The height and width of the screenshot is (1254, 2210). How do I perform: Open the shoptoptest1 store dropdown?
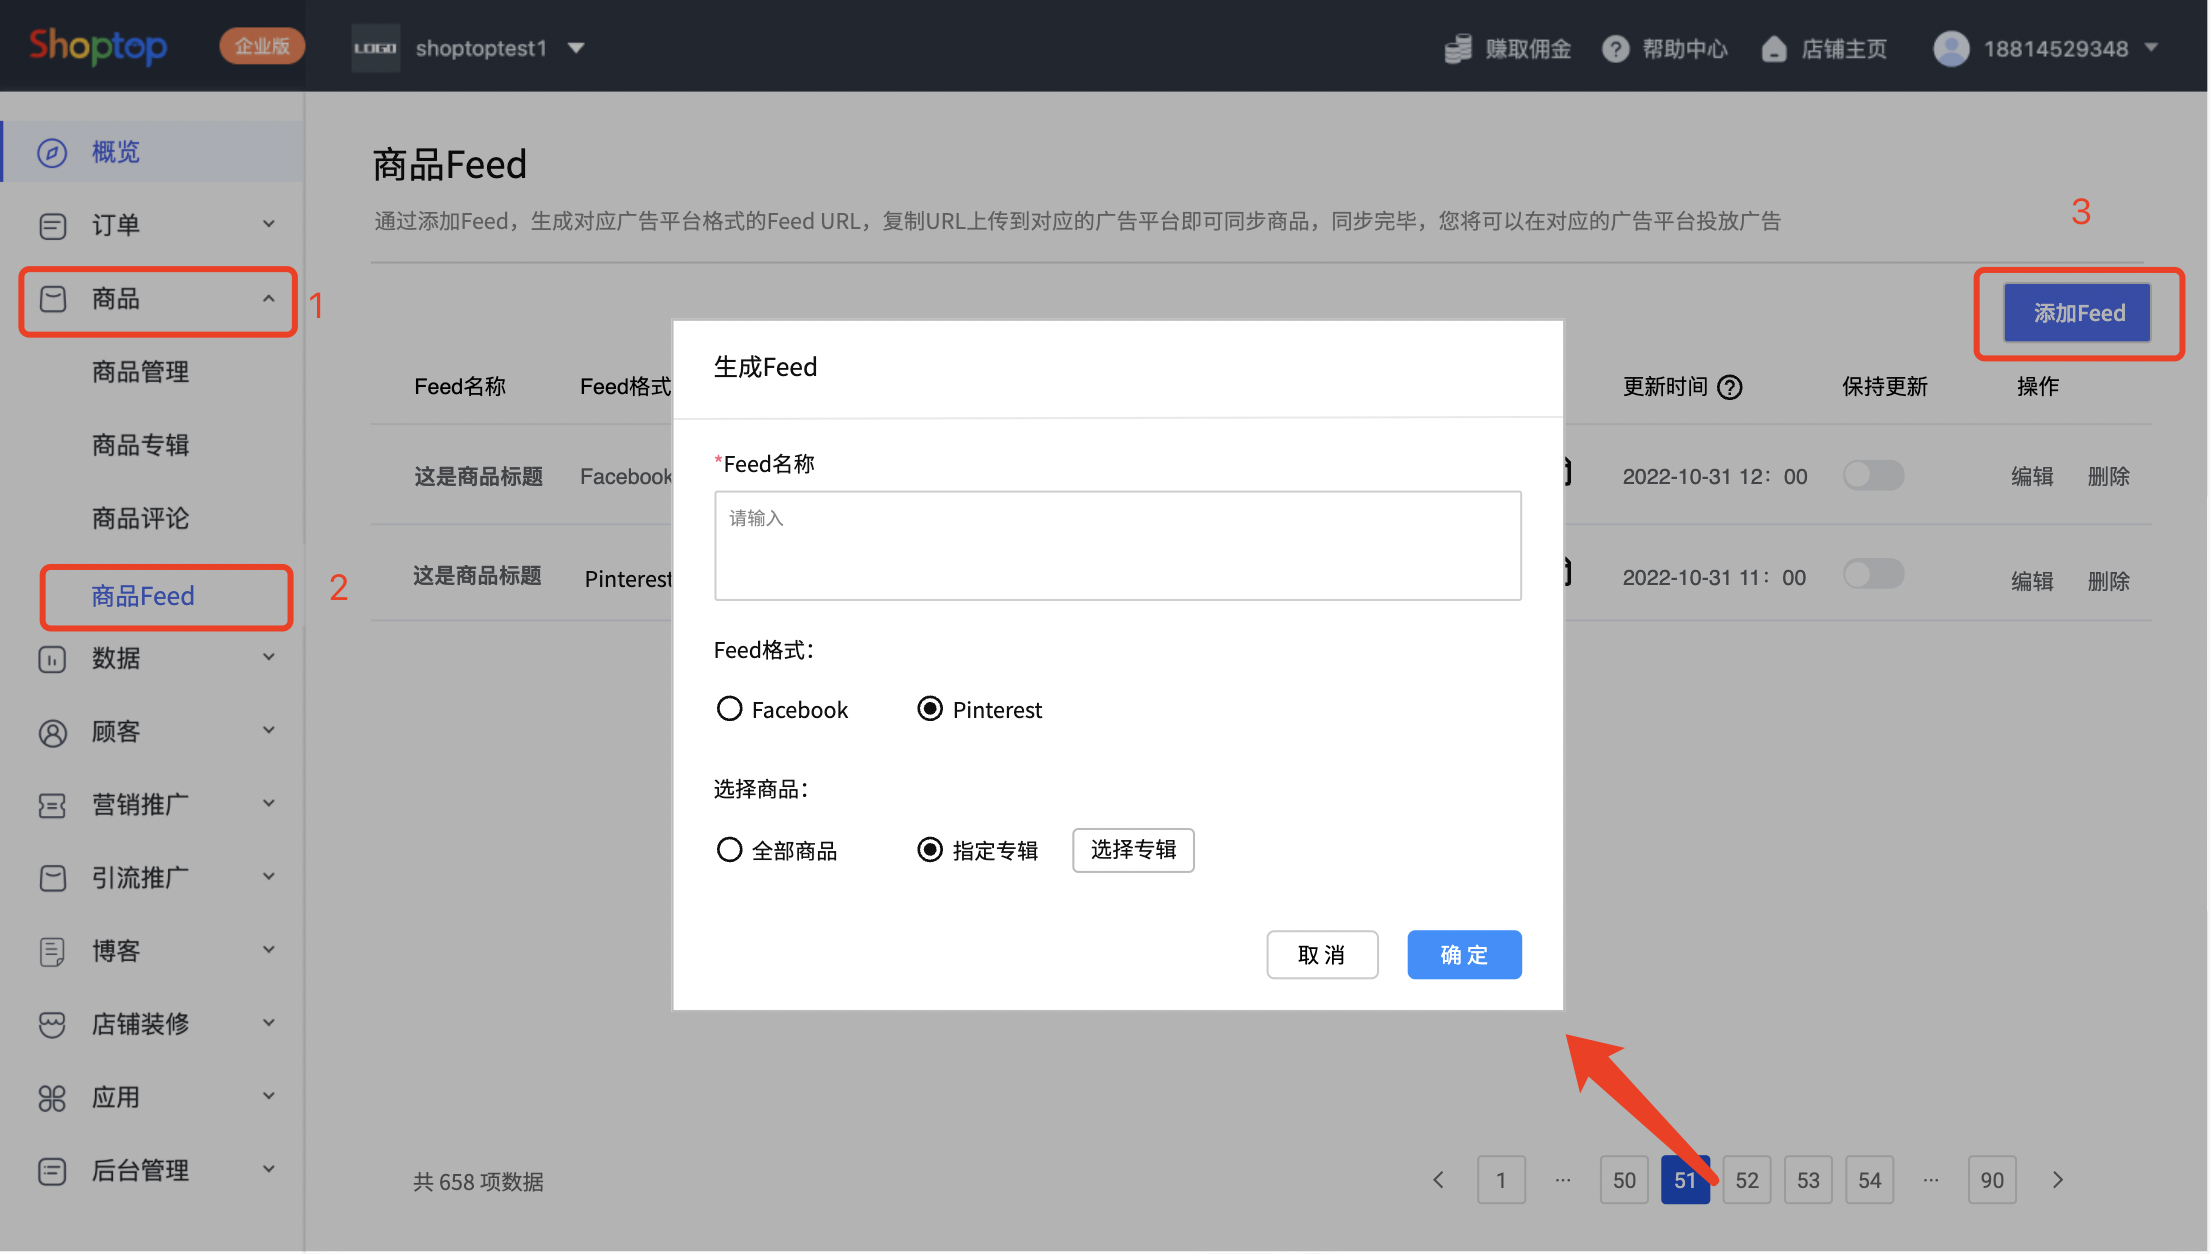575,48
